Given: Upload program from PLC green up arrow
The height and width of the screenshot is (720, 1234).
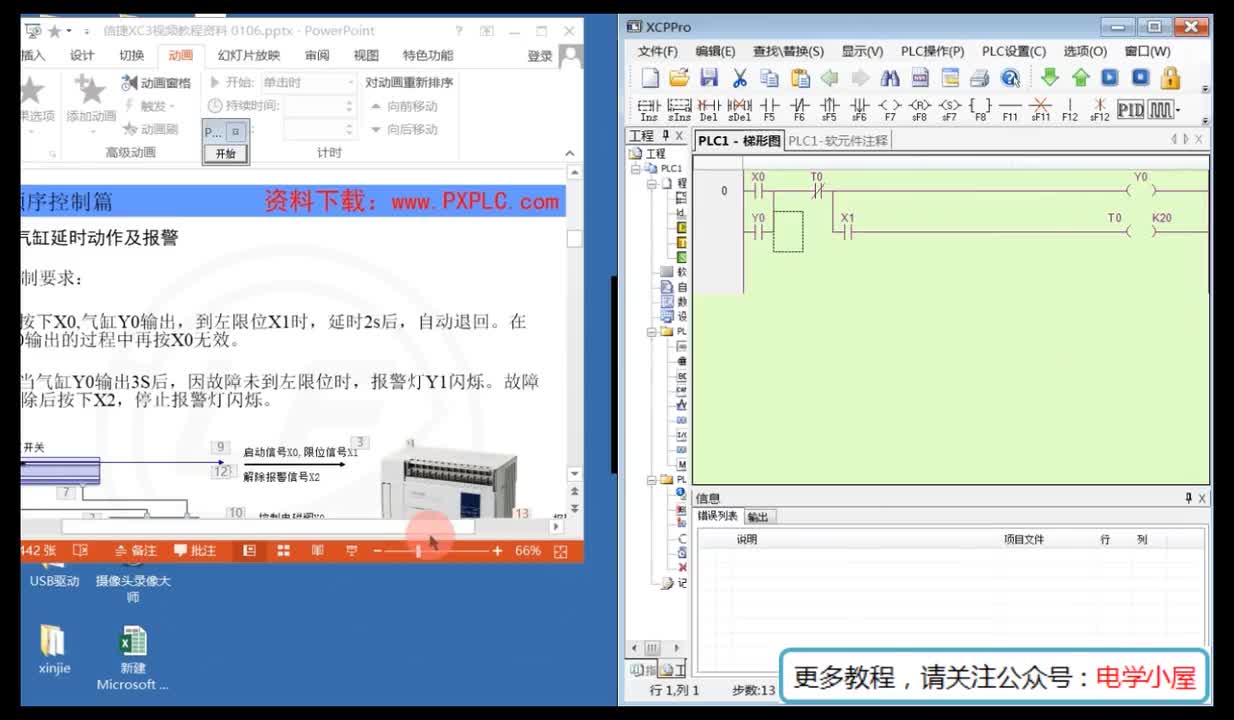Looking at the screenshot, I should point(1080,77).
